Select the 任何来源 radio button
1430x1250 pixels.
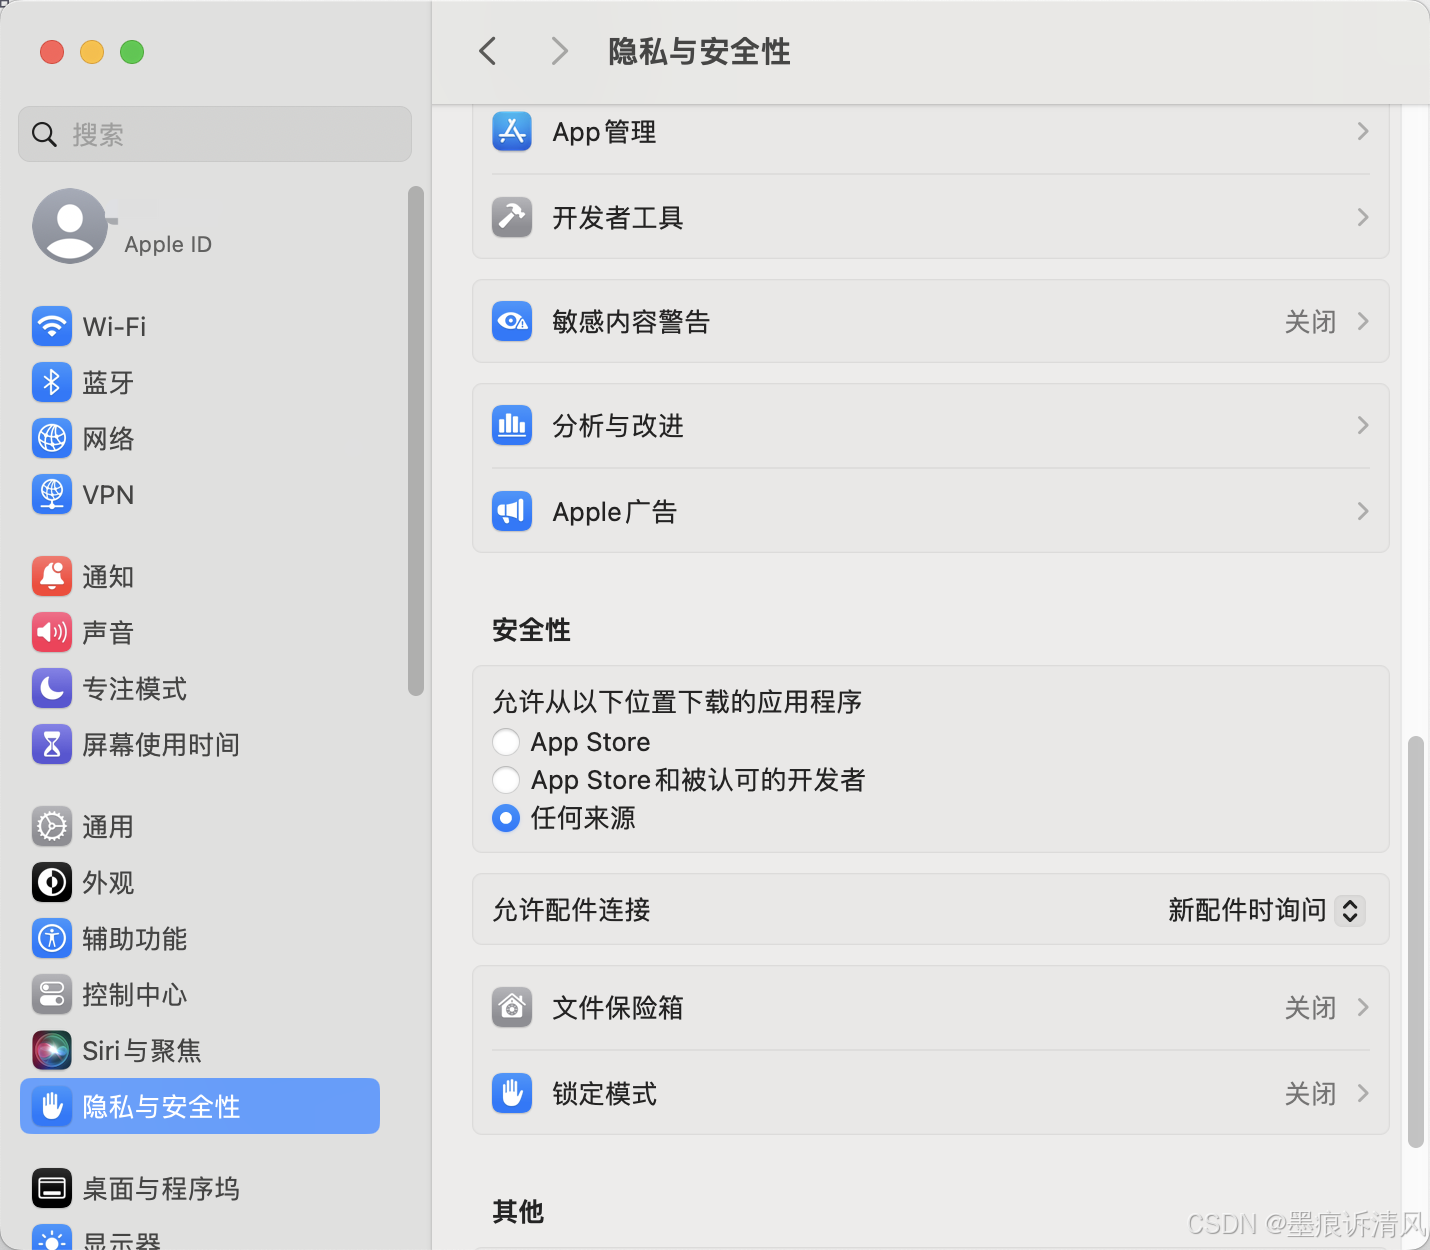click(x=506, y=818)
